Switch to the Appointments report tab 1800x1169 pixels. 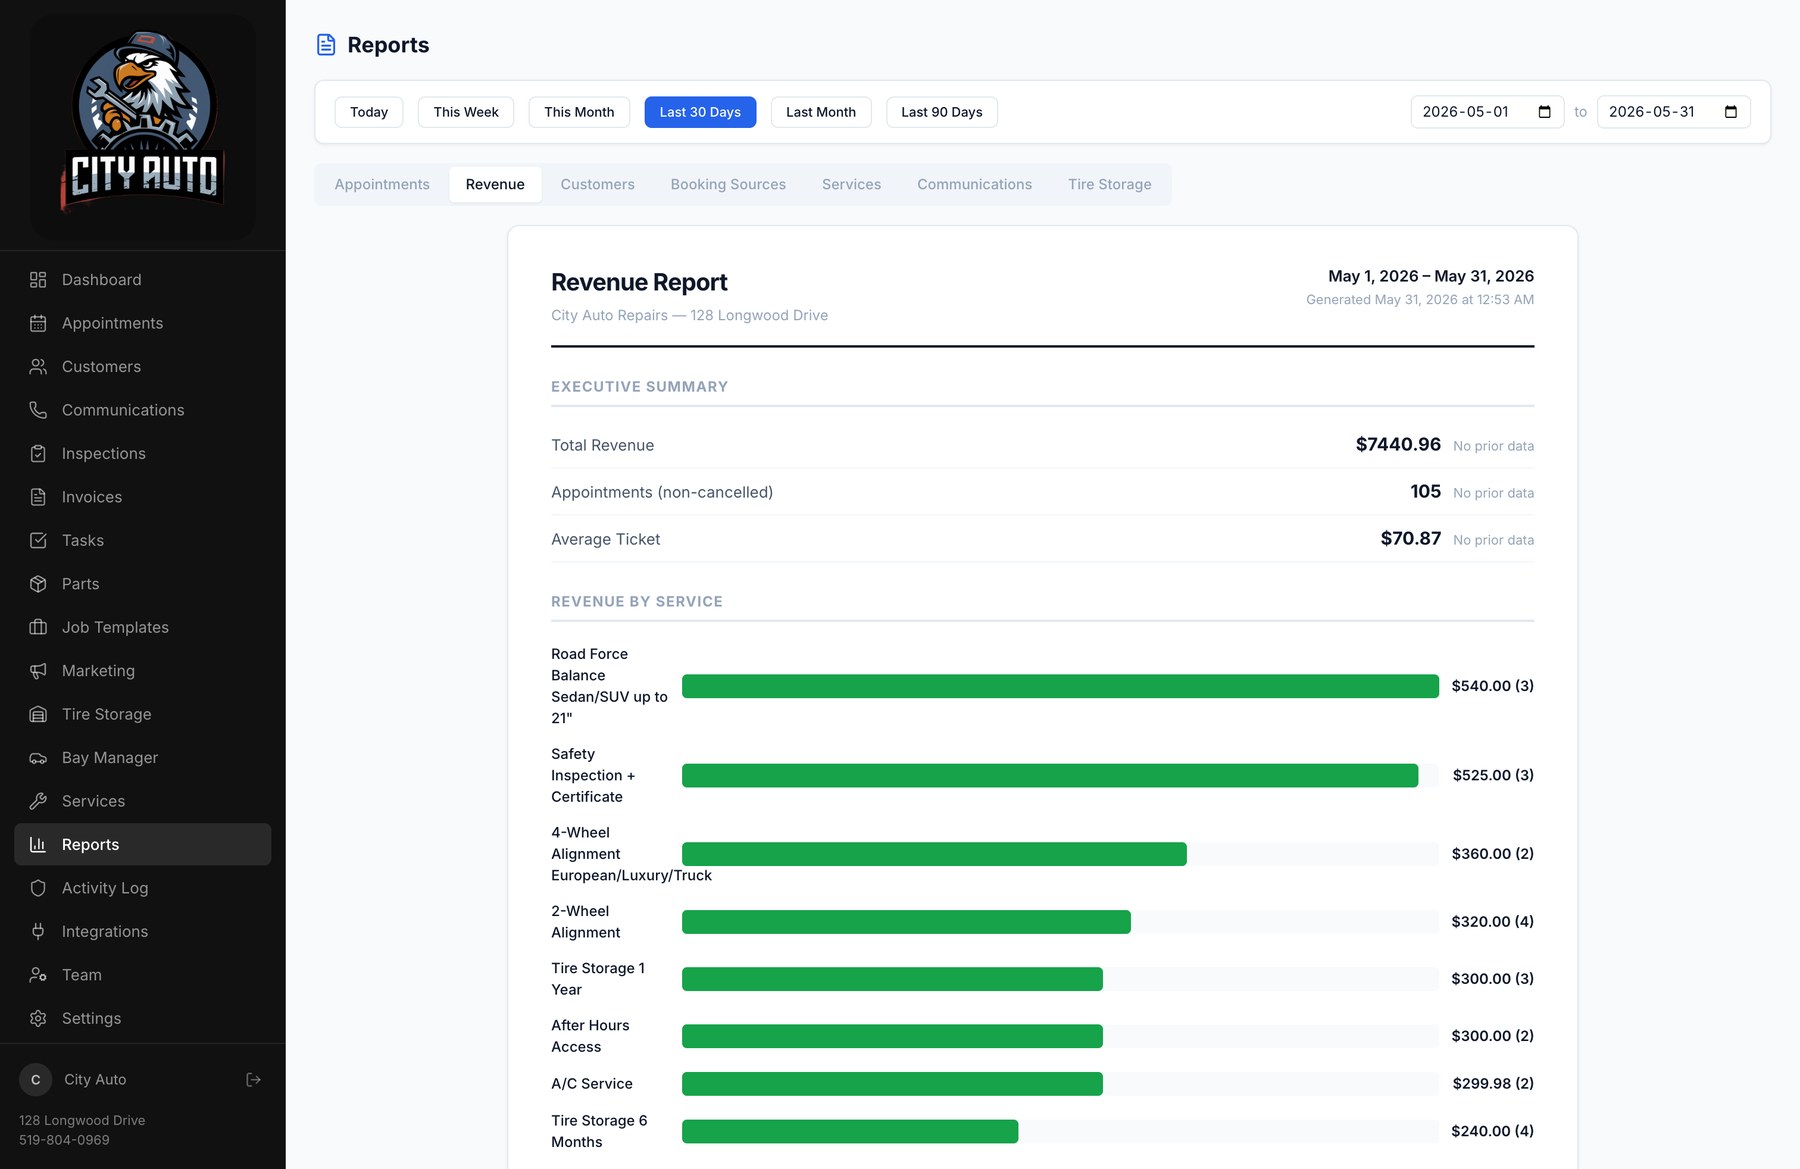(x=382, y=185)
